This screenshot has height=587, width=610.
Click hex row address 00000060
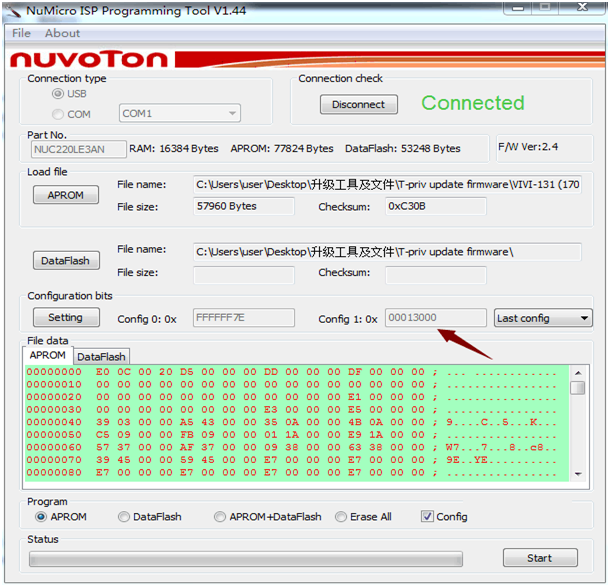point(54,447)
